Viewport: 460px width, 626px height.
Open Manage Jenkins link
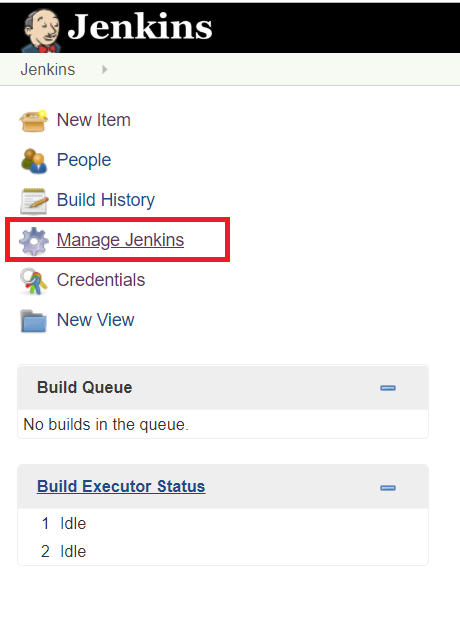(x=120, y=240)
